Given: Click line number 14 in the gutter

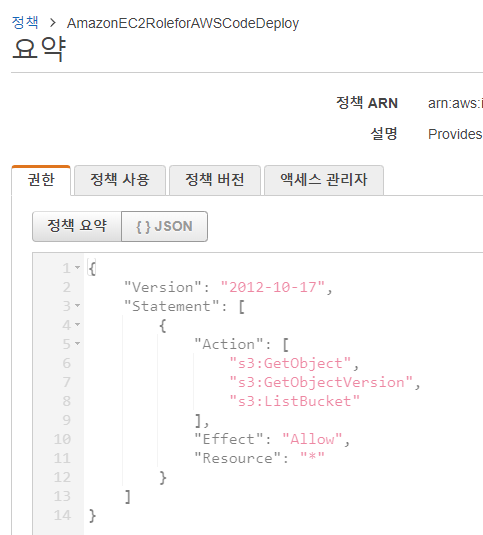Looking at the screenshot, I should pyautogui.click(x=62, y=515).
